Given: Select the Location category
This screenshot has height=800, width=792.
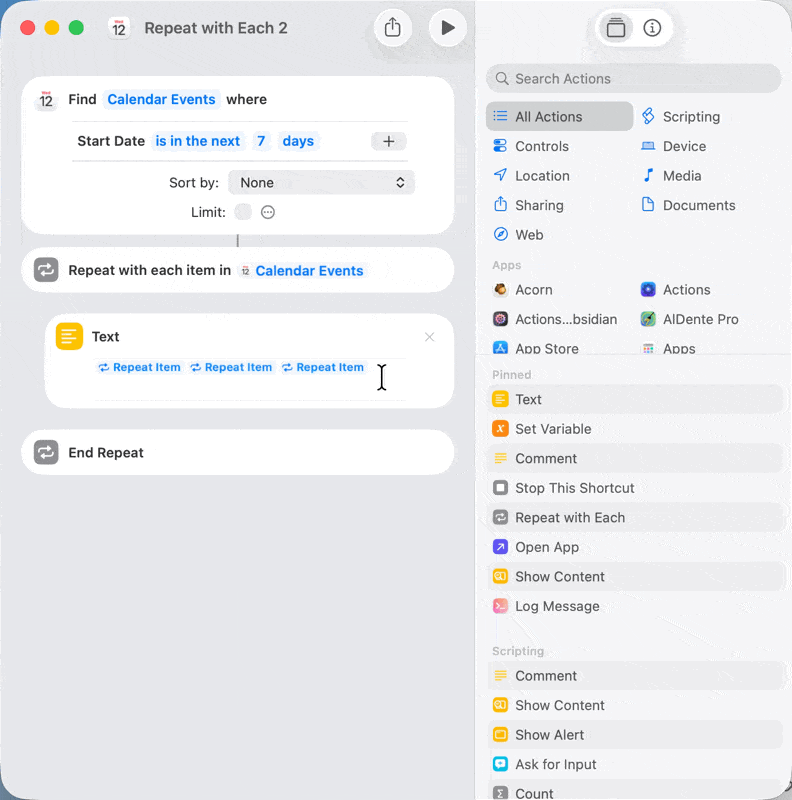Looking at the screenshot, I should pyautogui.click(x=541, y=176).
